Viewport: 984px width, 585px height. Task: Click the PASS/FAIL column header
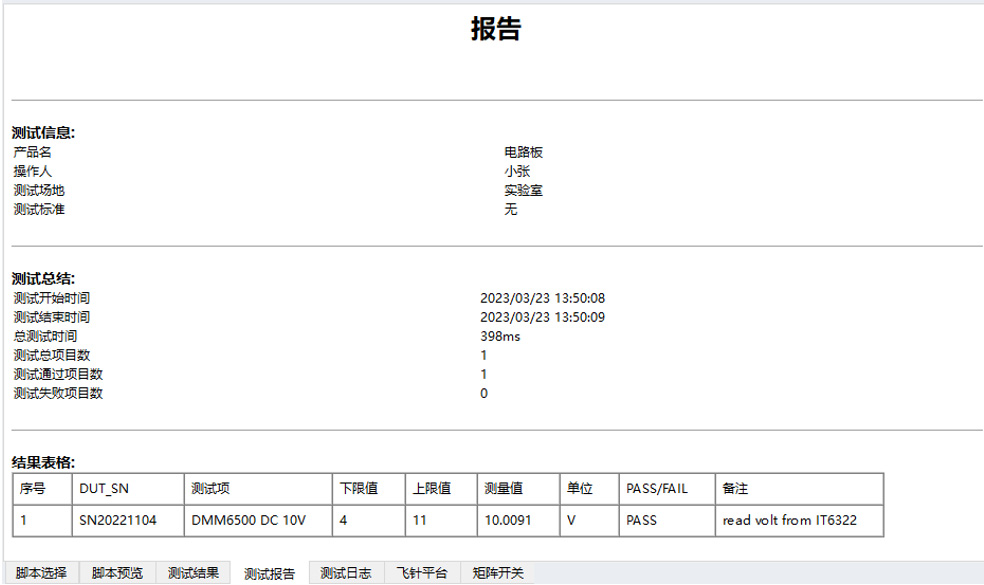[x=657, y=489]
